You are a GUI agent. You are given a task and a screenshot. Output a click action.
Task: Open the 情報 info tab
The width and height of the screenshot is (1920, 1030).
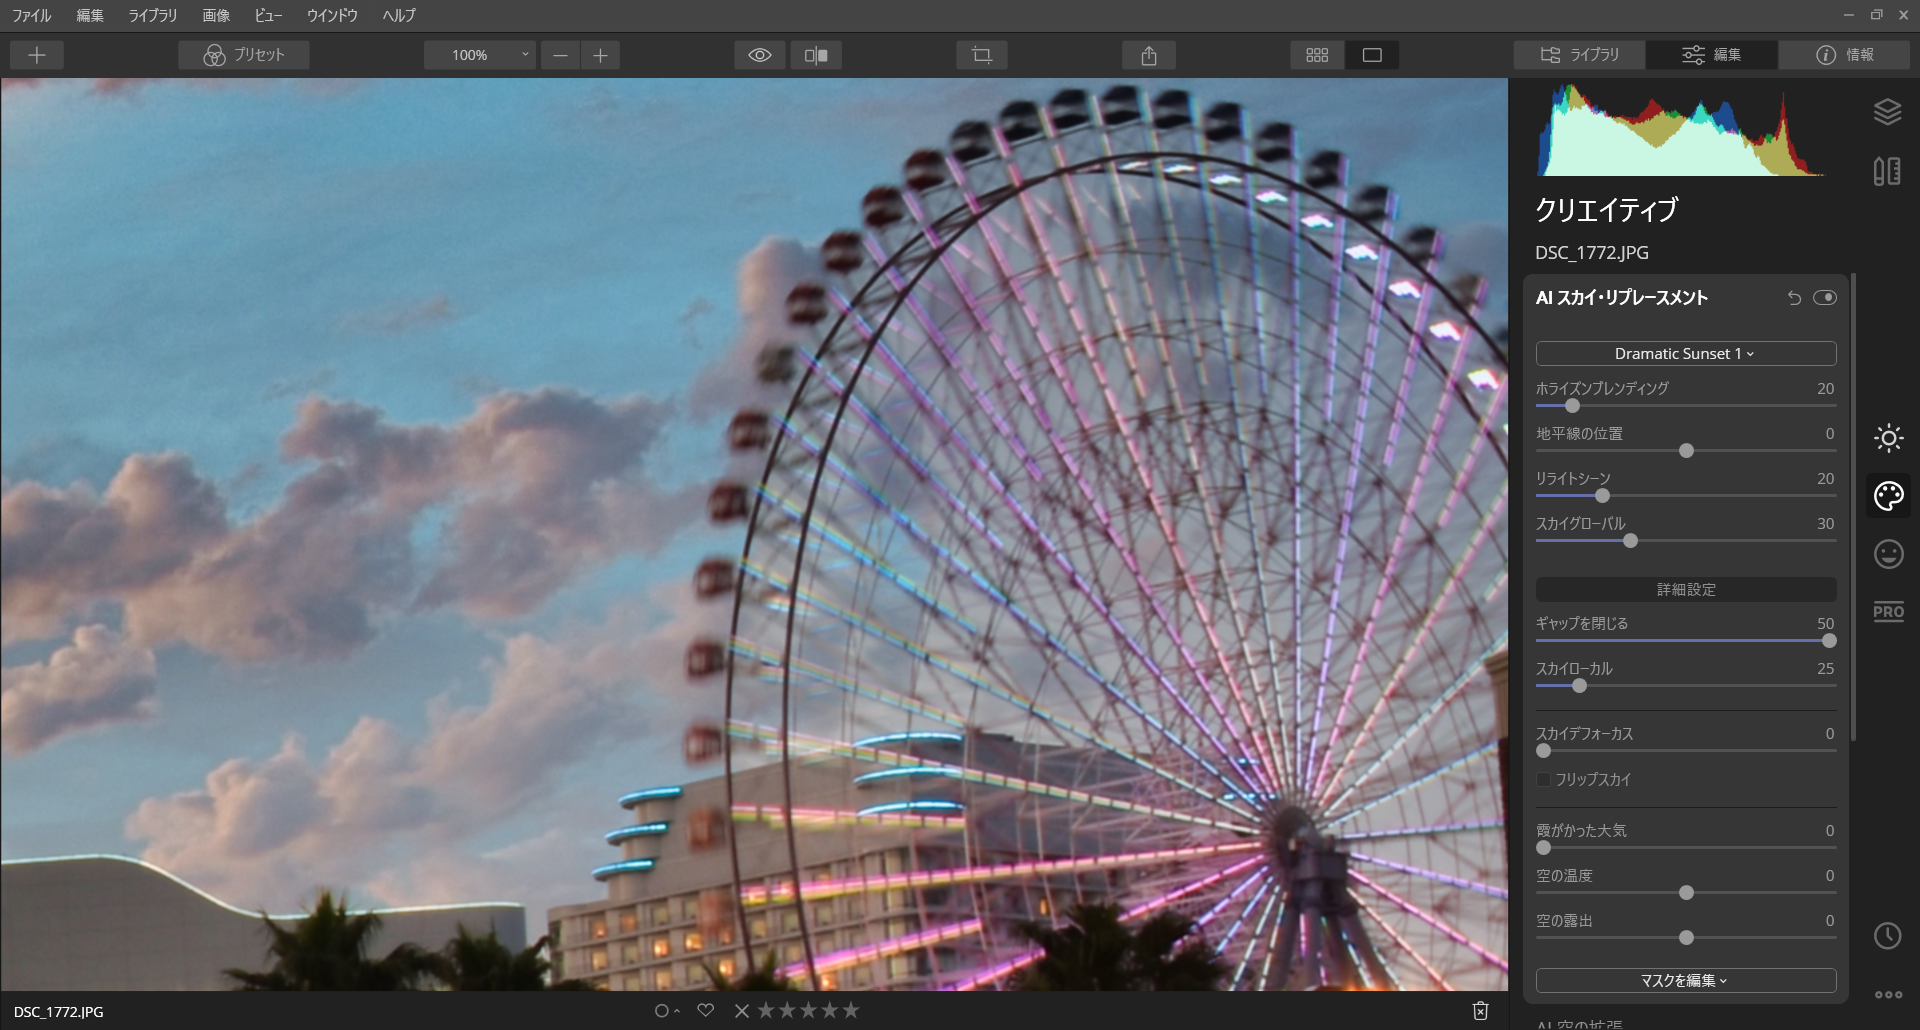pos(1845,55)
